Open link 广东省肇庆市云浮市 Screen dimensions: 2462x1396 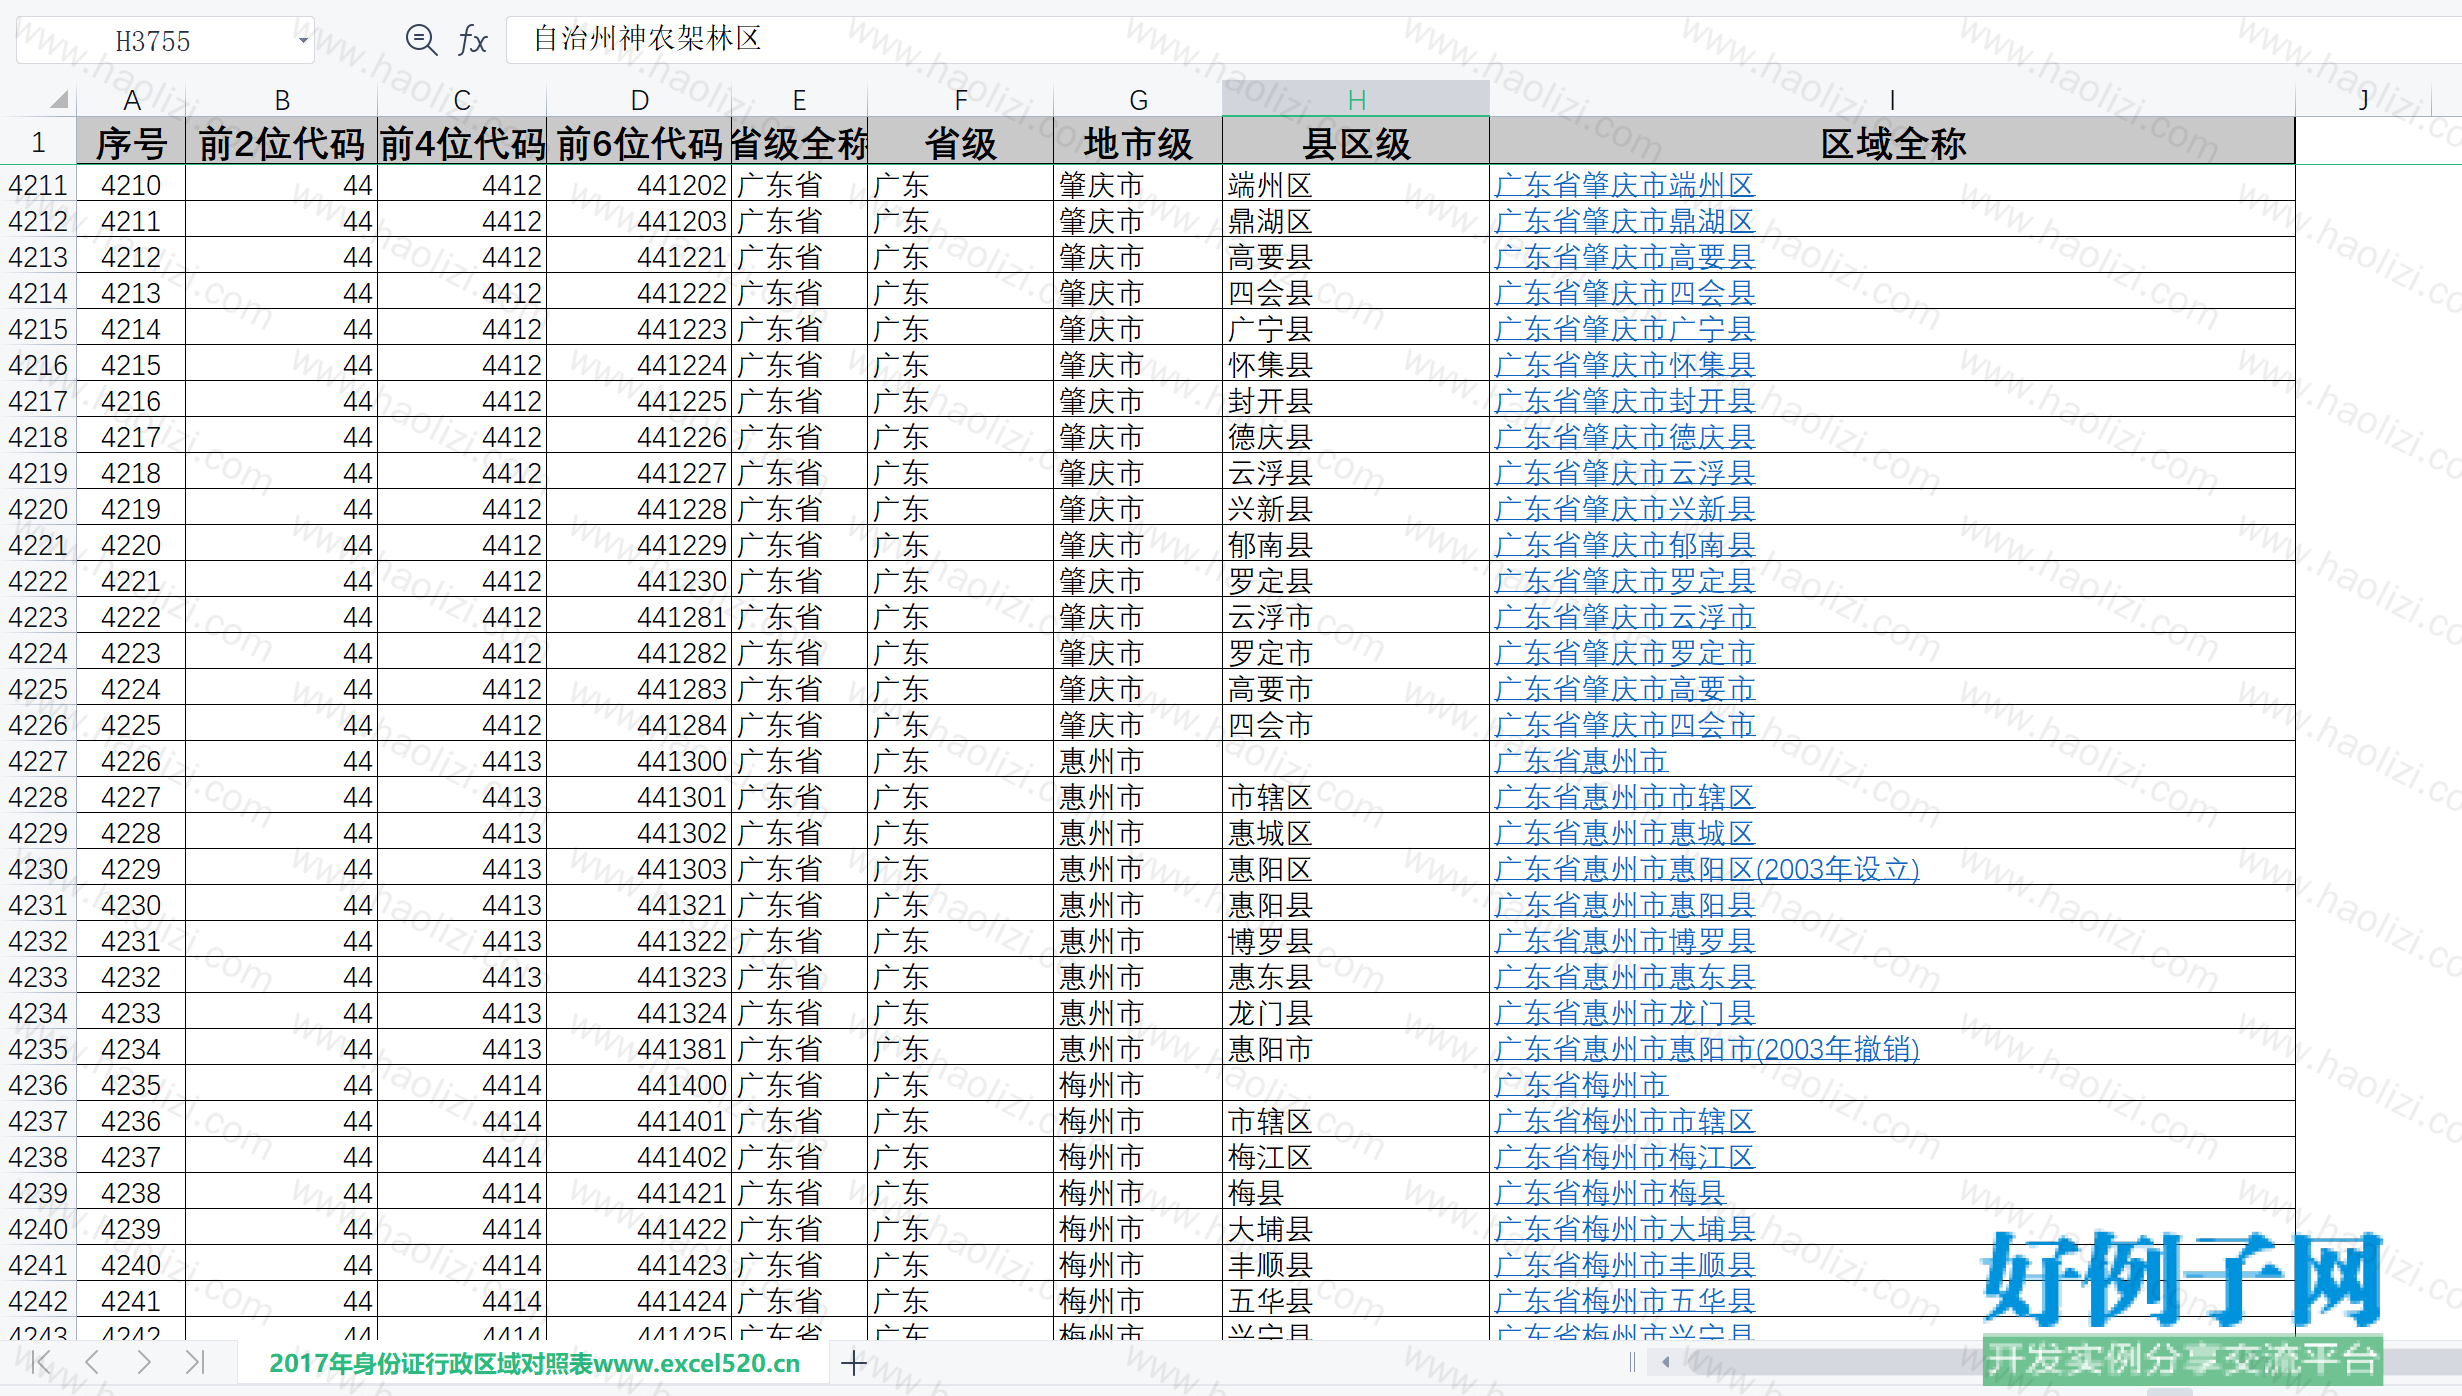1625,617
